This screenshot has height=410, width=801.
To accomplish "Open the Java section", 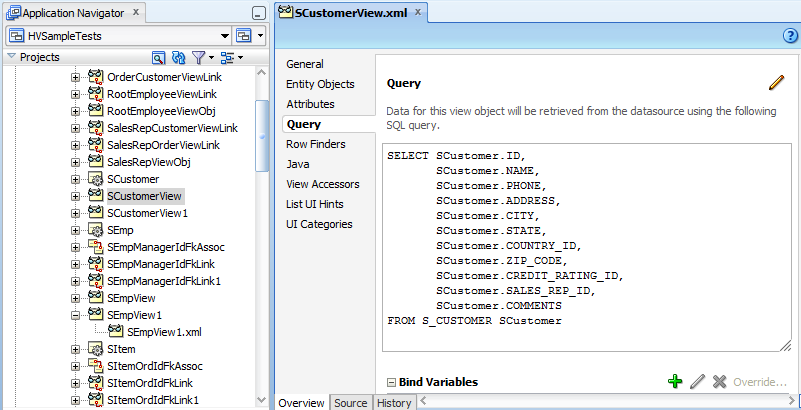I will [x=298, y=164].
